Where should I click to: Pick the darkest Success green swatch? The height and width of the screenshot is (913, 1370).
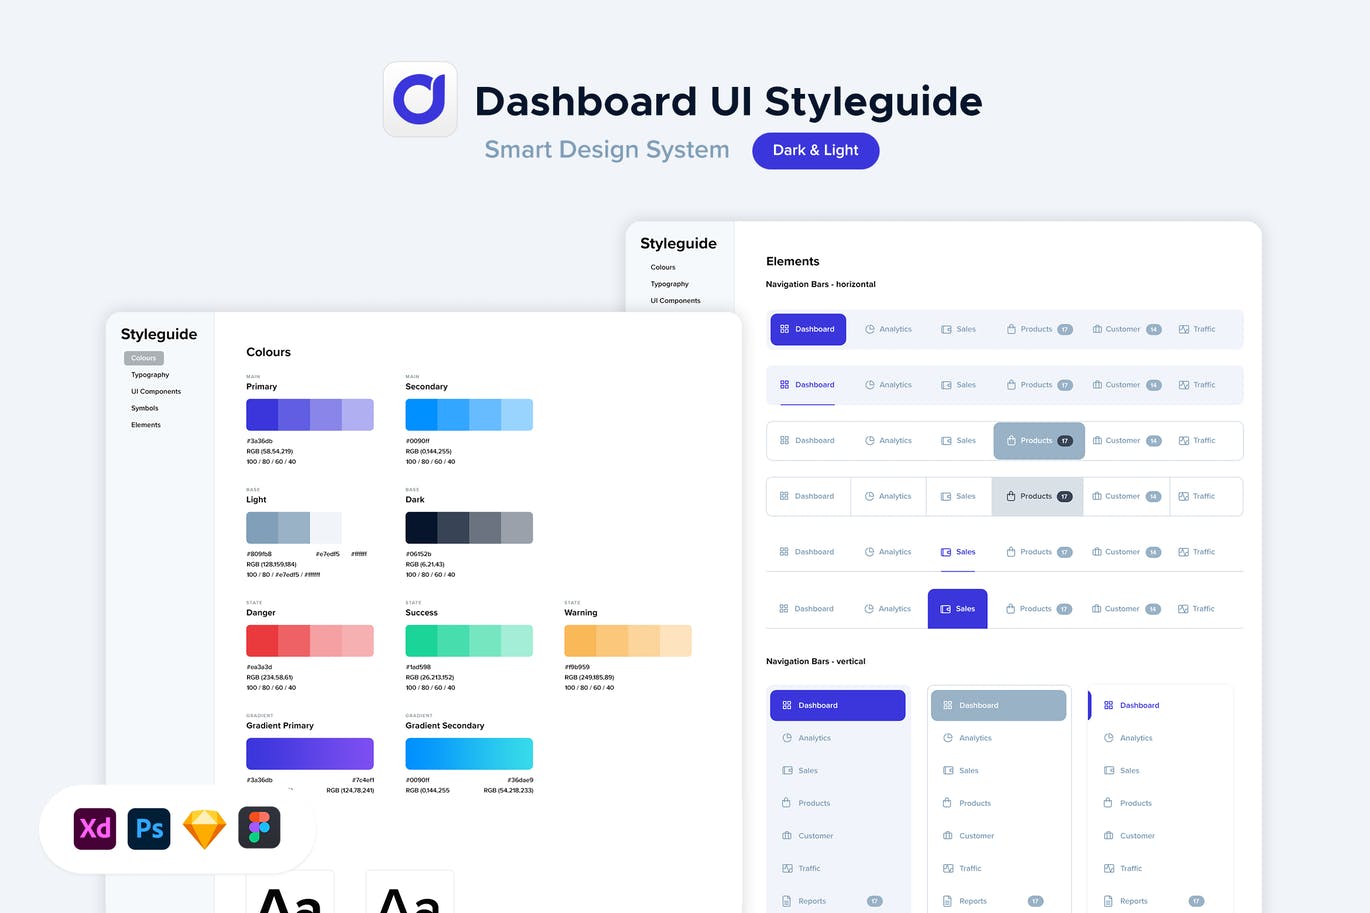[x=421, y=641]
